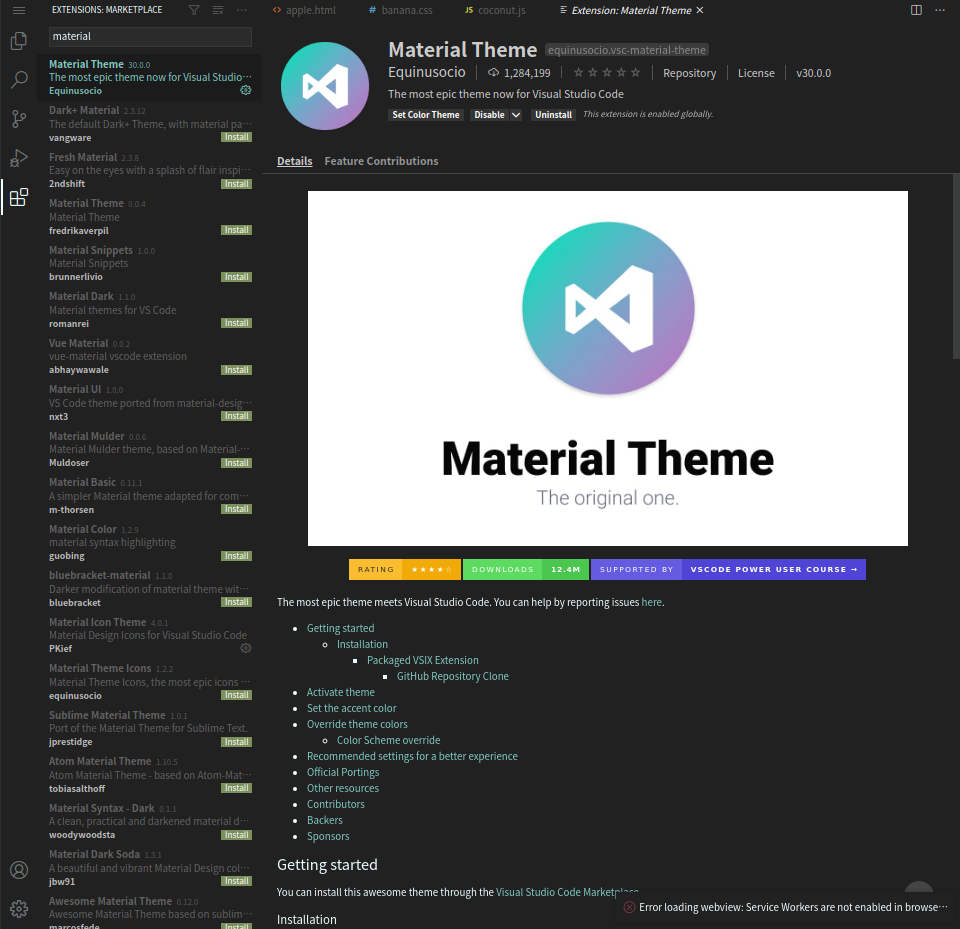Click the Equinusocio publisher name
The width and height of the screenshot is (960, 929).
click(427, 72)
